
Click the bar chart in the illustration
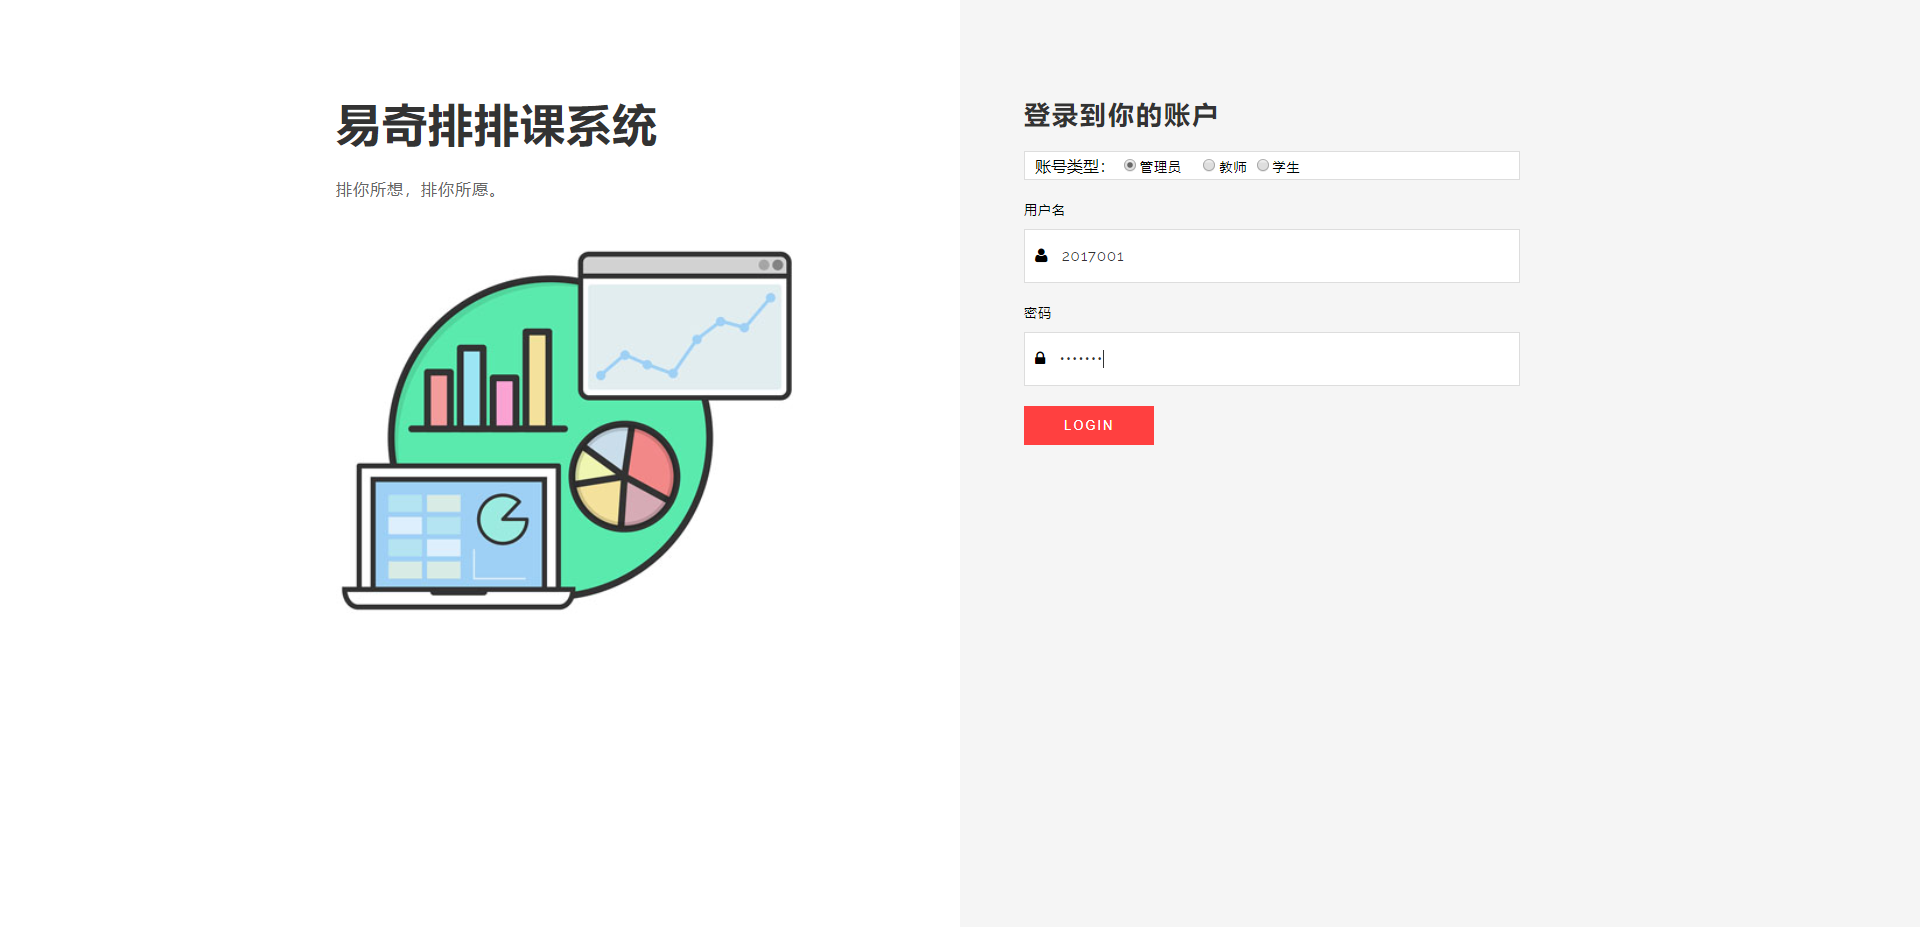pos(488,380)
